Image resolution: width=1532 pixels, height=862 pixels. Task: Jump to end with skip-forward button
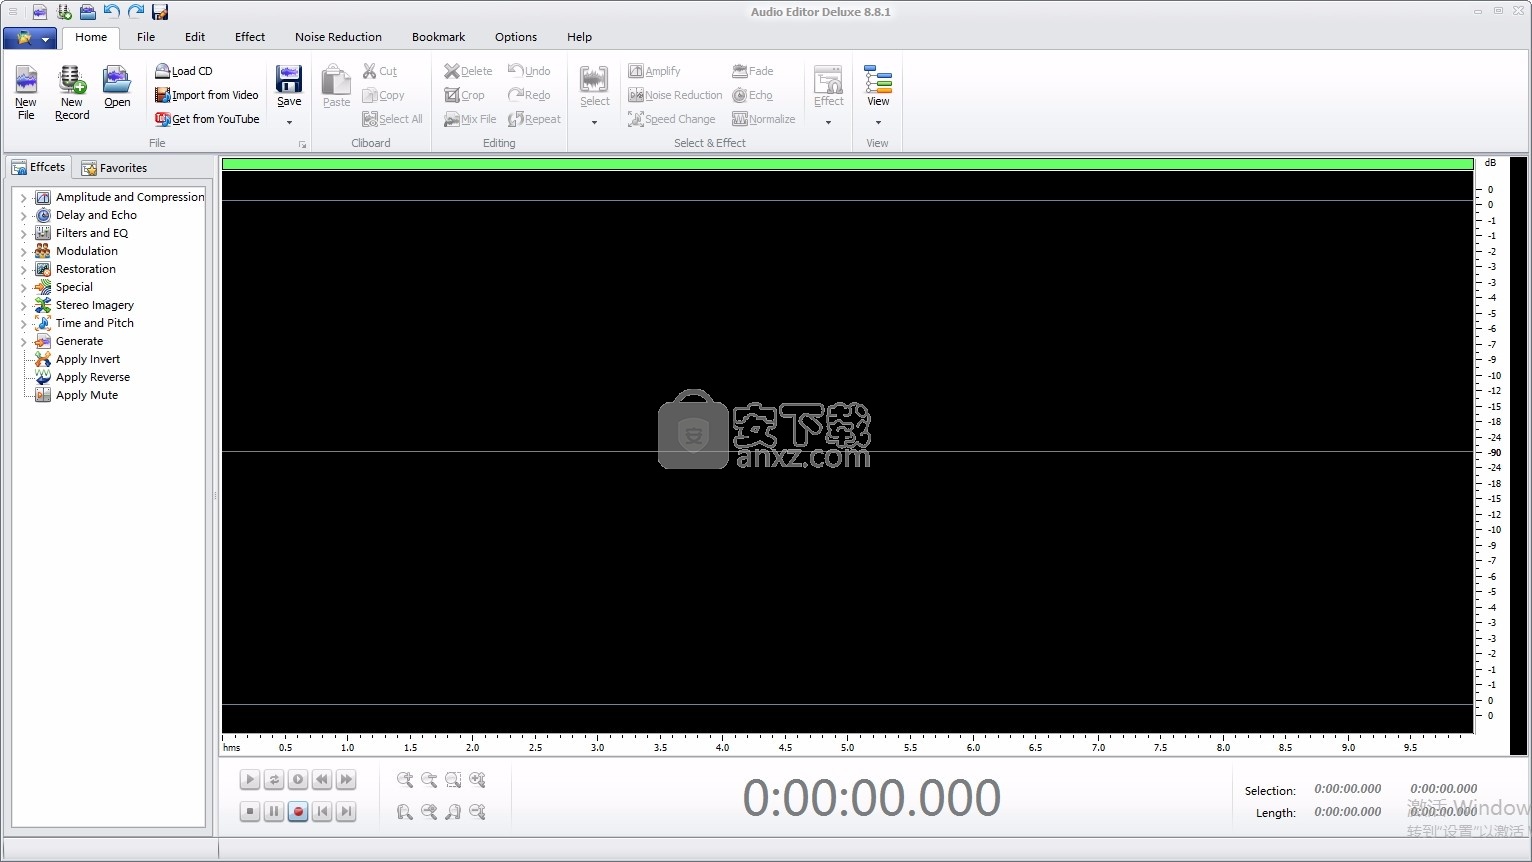(346, 811)
